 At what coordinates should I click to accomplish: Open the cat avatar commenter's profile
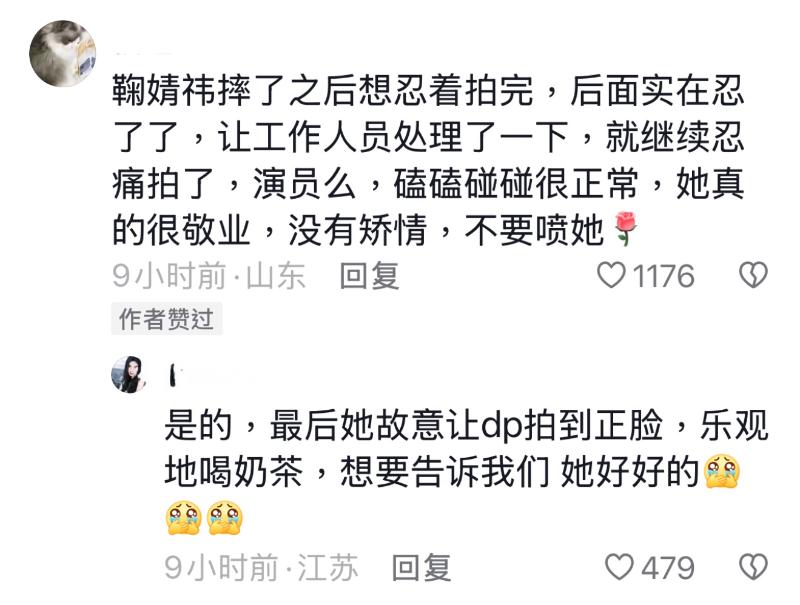click(62, 54)
